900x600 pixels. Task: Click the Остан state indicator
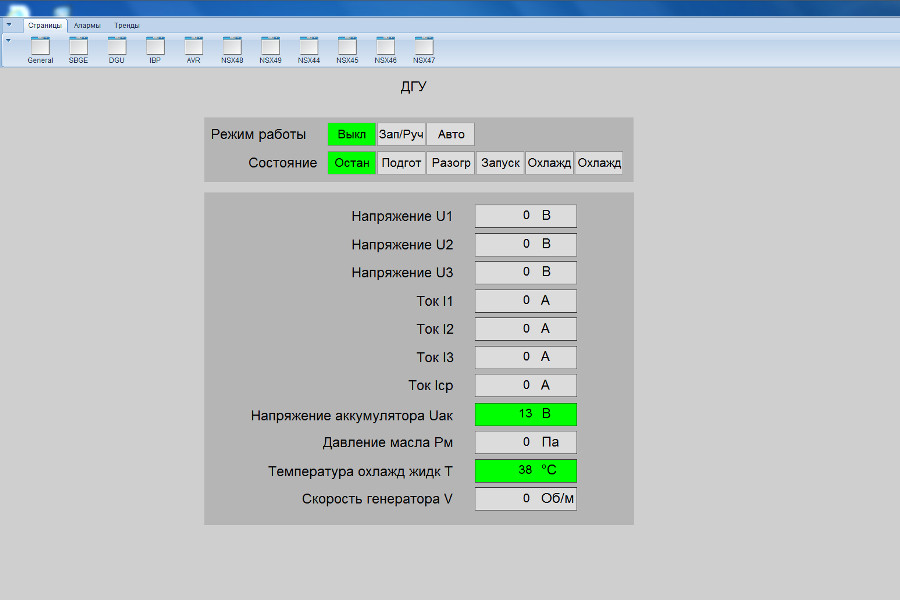click(351, 163)
